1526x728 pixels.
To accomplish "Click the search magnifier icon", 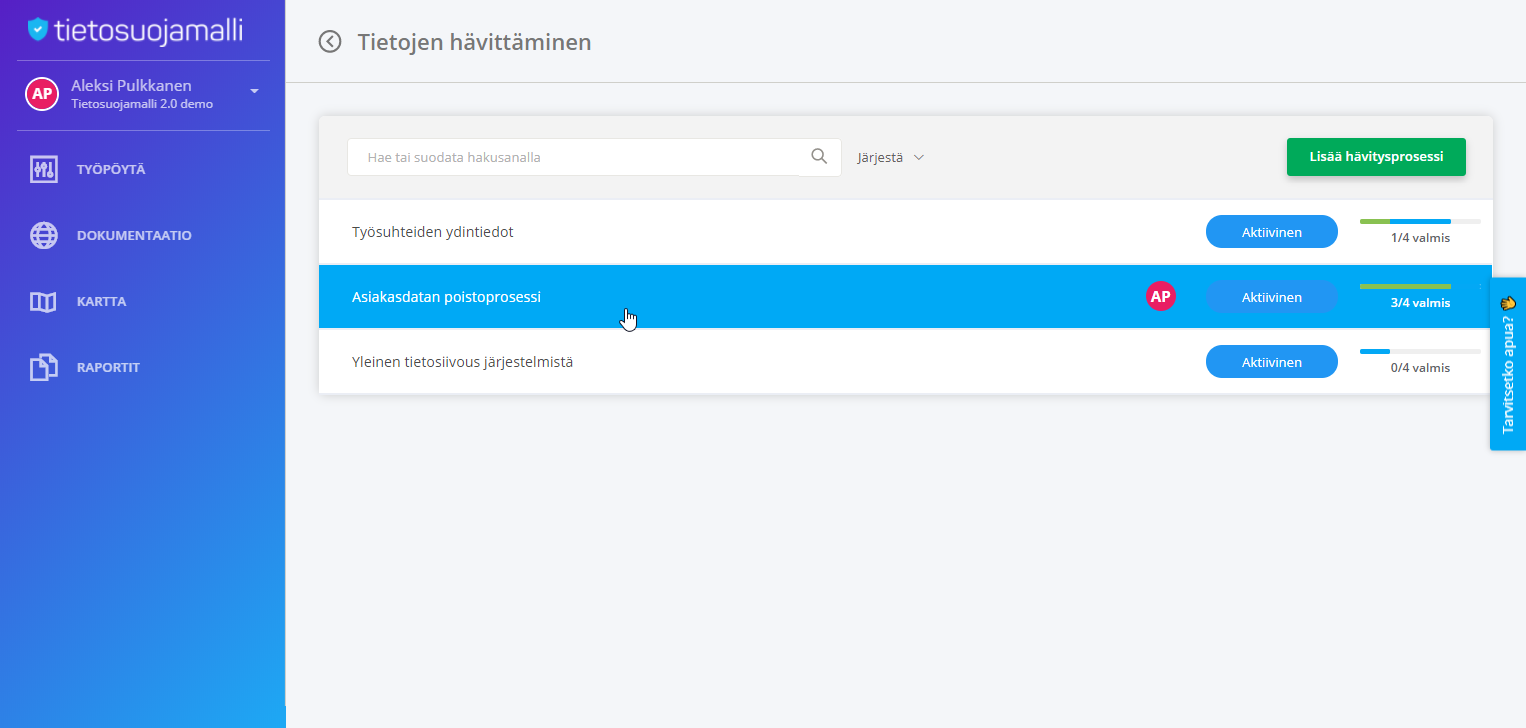I will pos(819,156).
